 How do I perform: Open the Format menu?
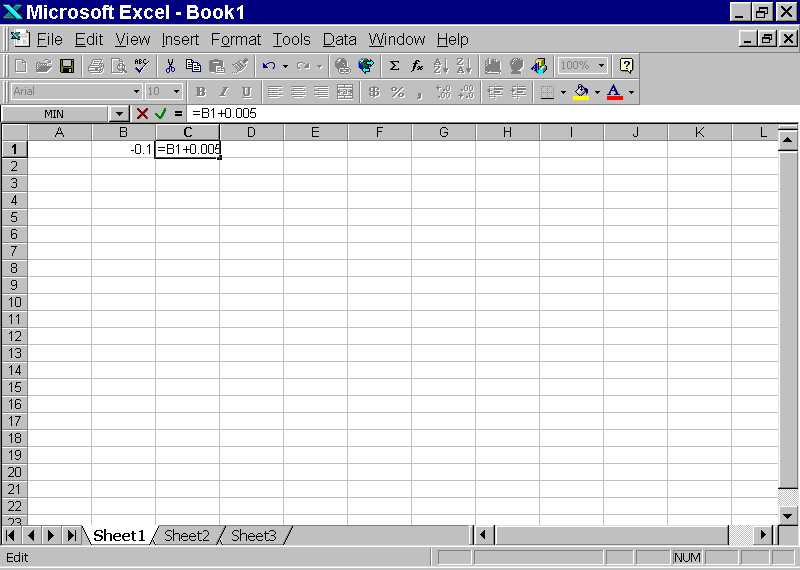pyautogui.click(x=235, y=39)
